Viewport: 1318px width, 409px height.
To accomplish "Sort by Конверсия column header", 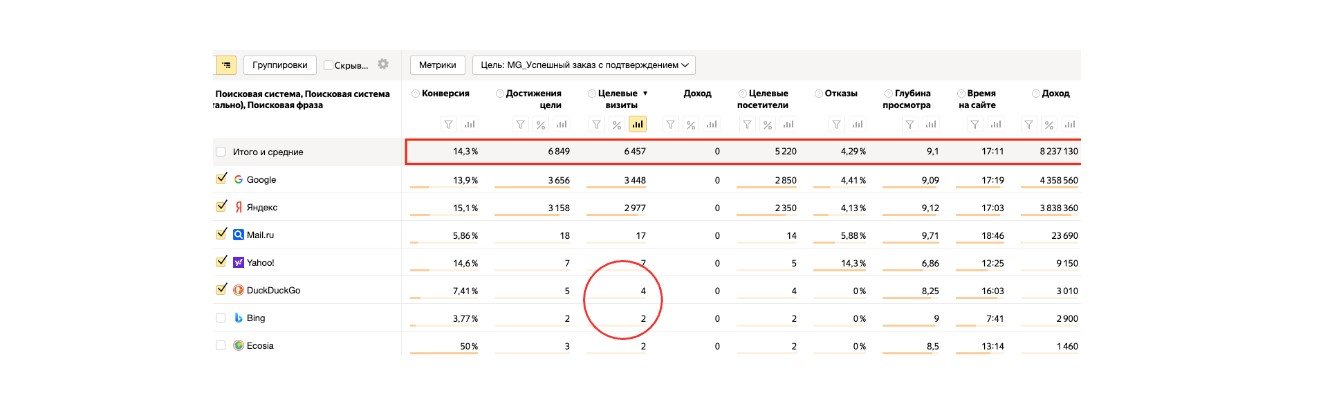I will coord(446,94).
